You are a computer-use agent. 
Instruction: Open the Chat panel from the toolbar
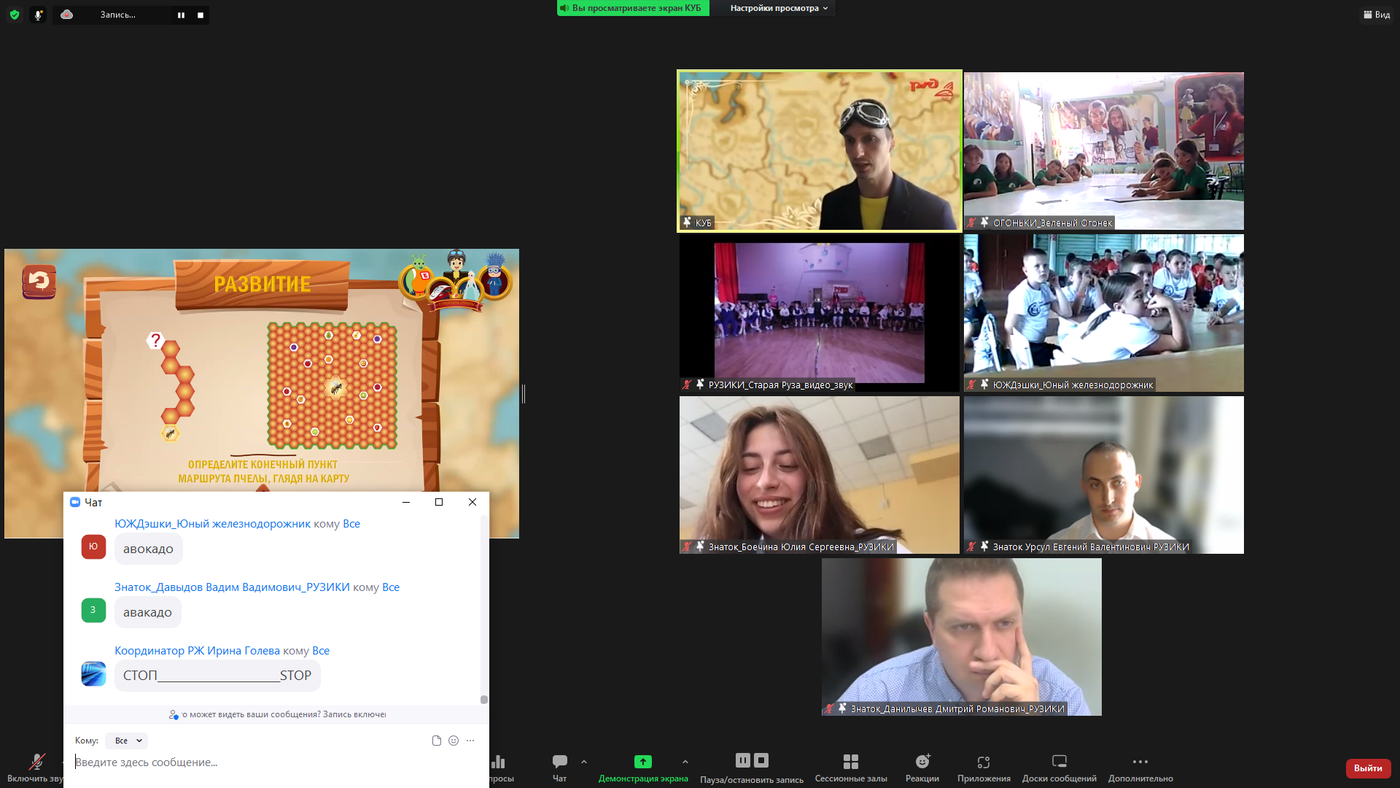(559, 763)
